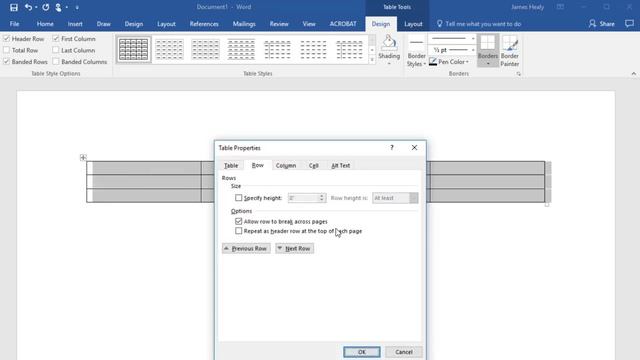Toggle the Banded Rows checkbox
Image resolution: width=640 pixels, height=360 pixels.
[x=7, y=62]
